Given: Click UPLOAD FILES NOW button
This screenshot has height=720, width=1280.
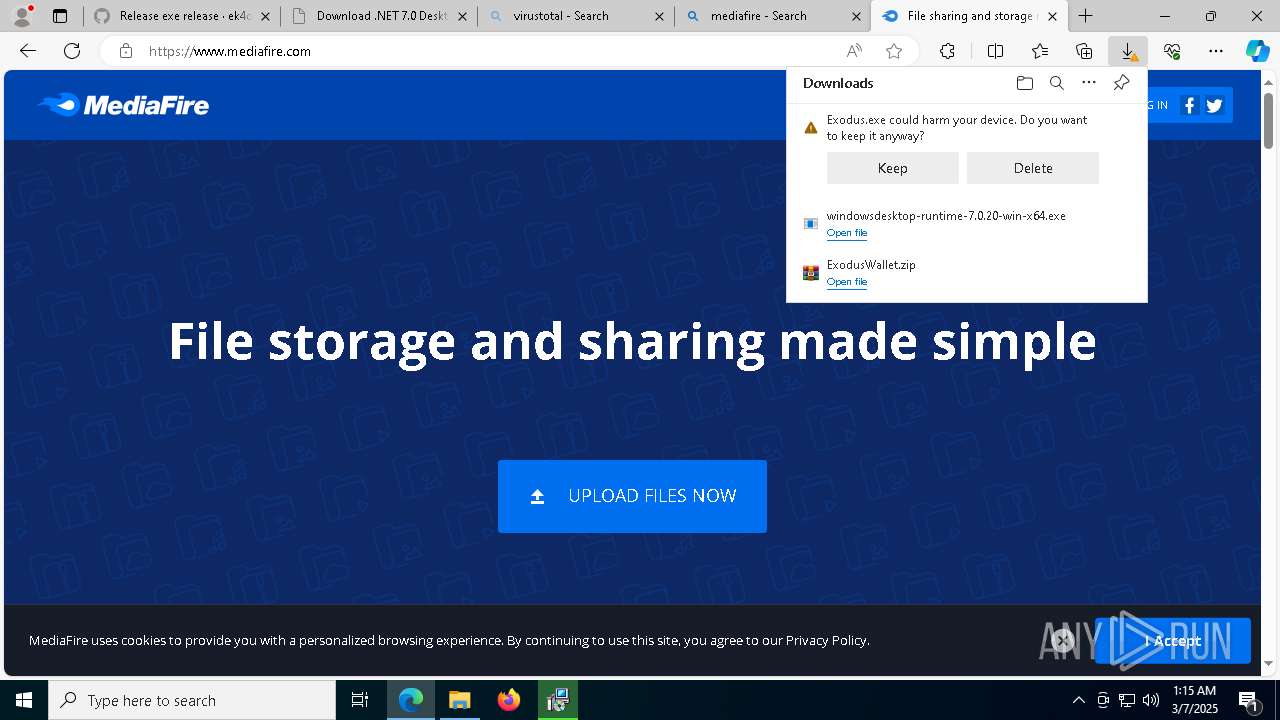Looking at the screenshot, I should click(632, 496).
